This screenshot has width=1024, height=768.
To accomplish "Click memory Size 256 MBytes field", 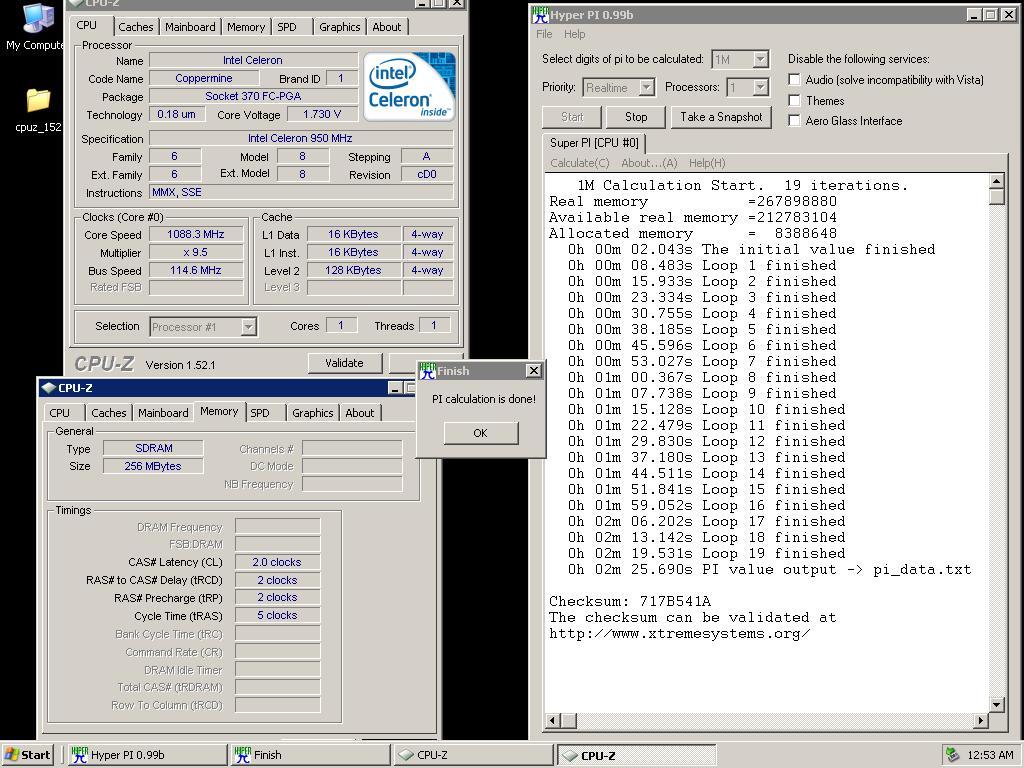I will pos(153,466).
